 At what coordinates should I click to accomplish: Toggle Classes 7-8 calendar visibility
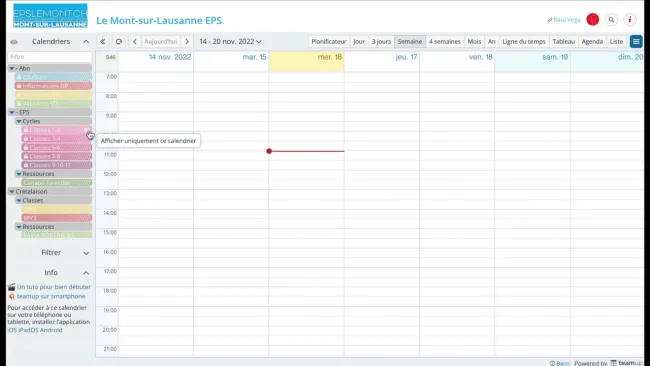click(56, 156)
